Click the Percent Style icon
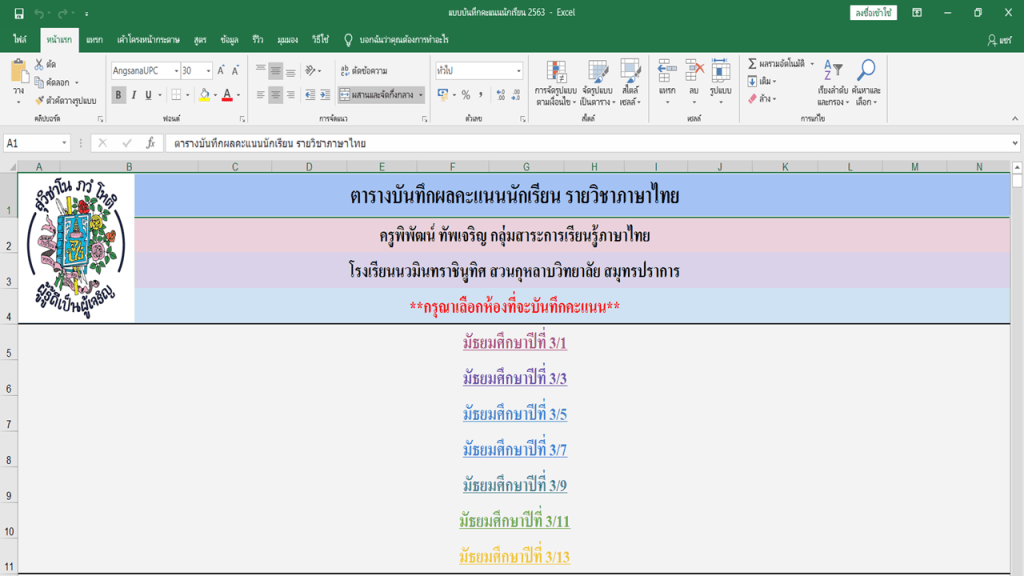This screenshot has height=576, width=1024. [466, 95]
